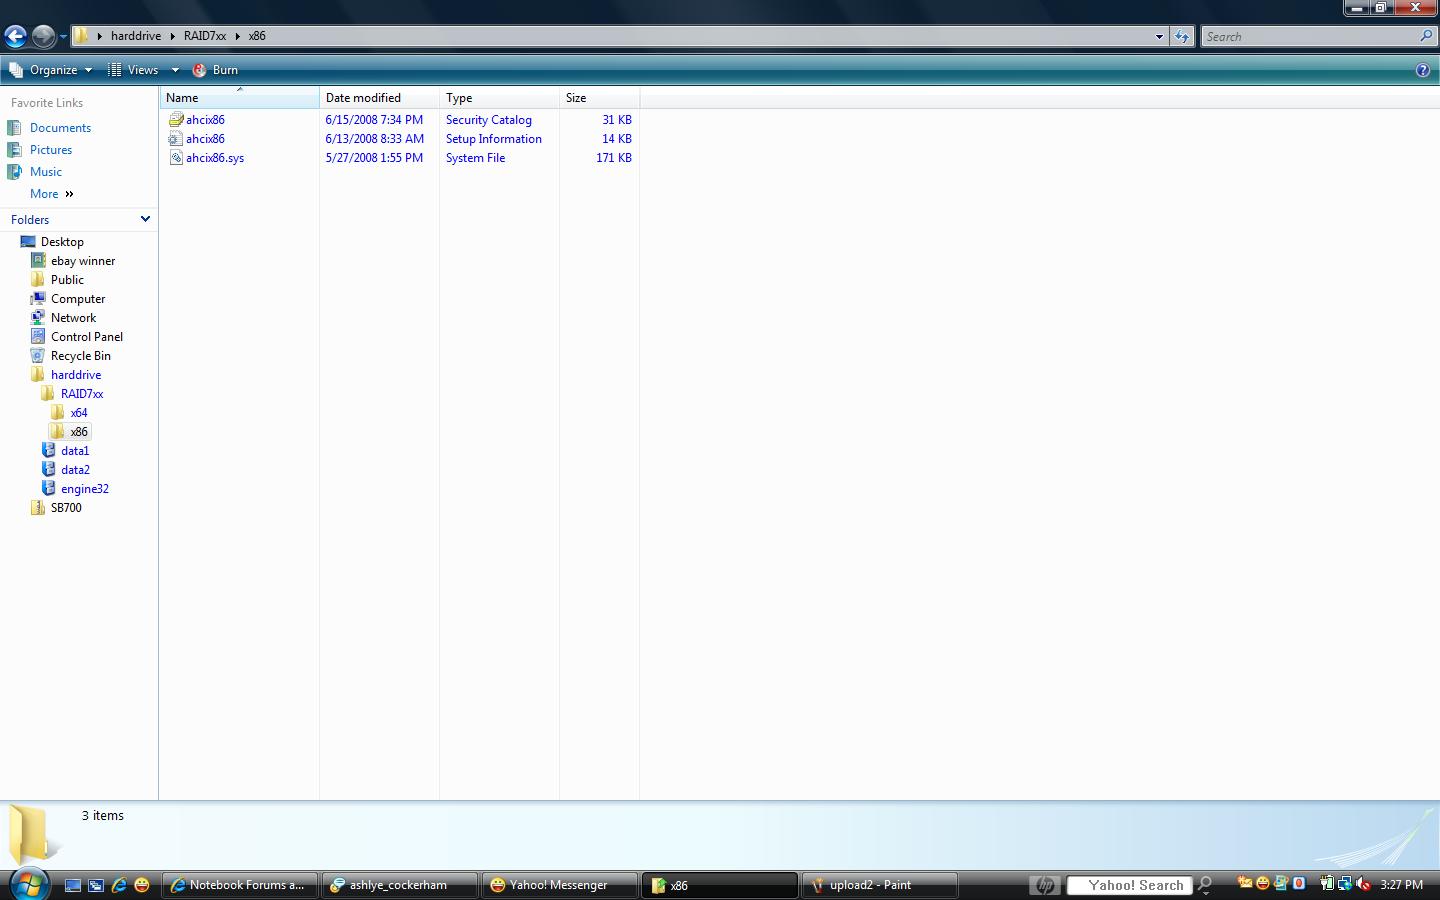Open the recent pages dropdown arrow
The height and width of the screenshot is (900, 1440).
[x=63, y=37]
